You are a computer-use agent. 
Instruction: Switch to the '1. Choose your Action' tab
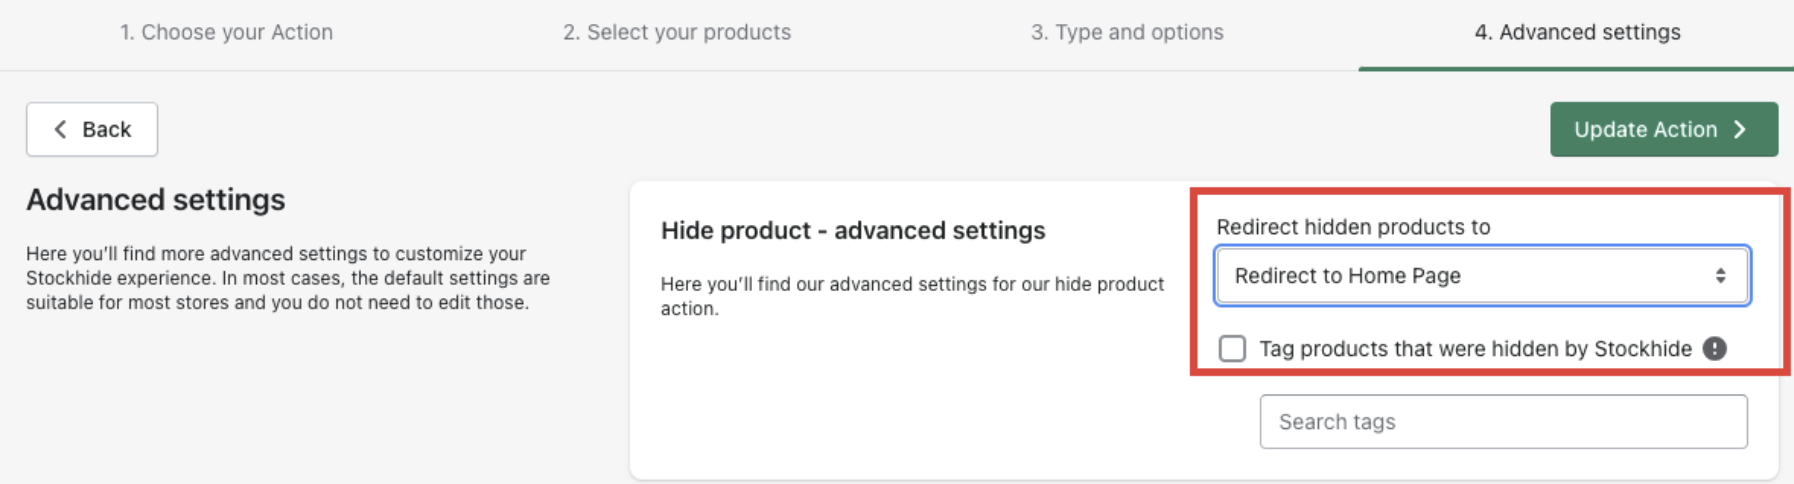(226, 32)
